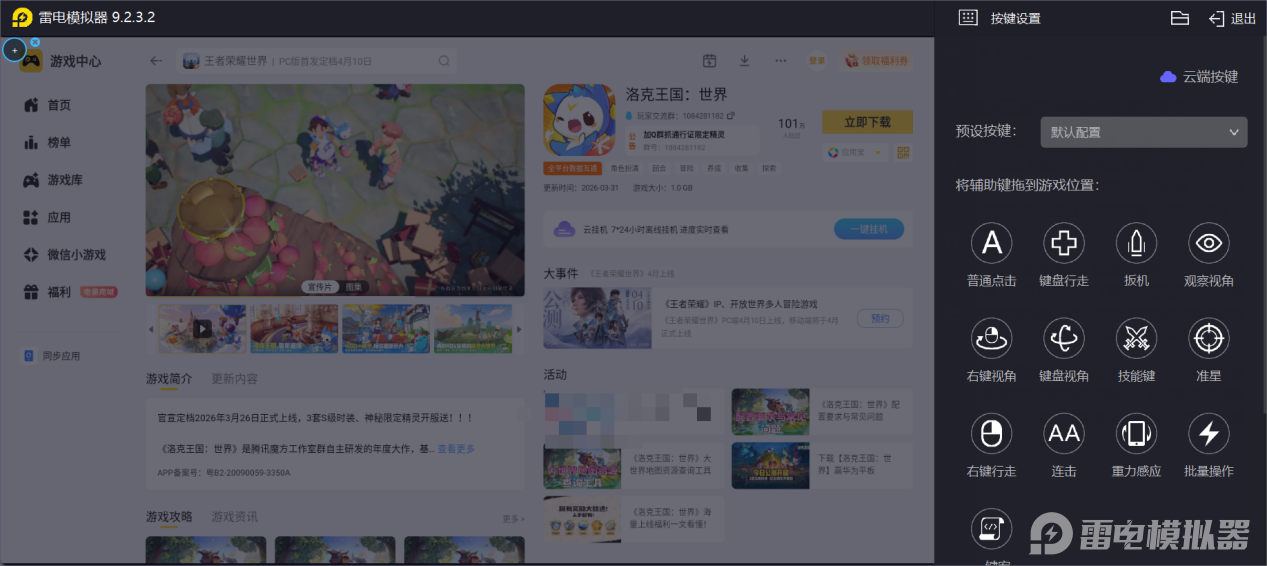The height and width of the screenshot is (566, 1267).
Task: Select the 技能键 crossed swords icon
Action: (x=1136, y=338)
